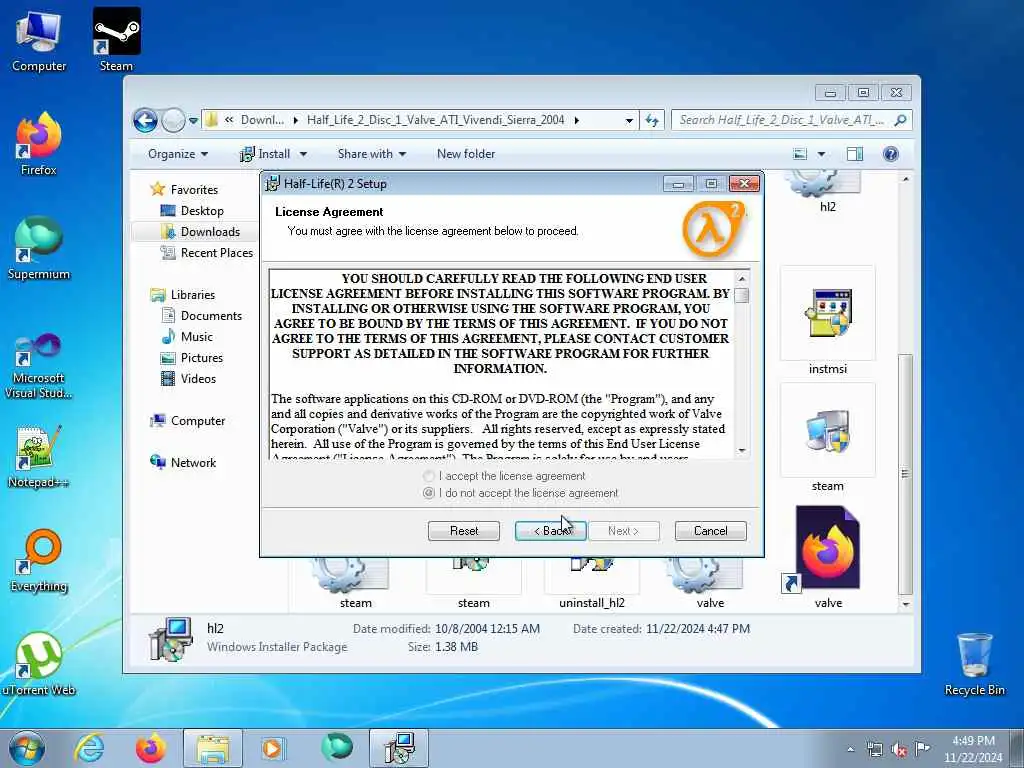Viewport: 1024px width, 768px height.
Task: Click the license text scrollbar thumb
Action: click(x=741, y=295)
